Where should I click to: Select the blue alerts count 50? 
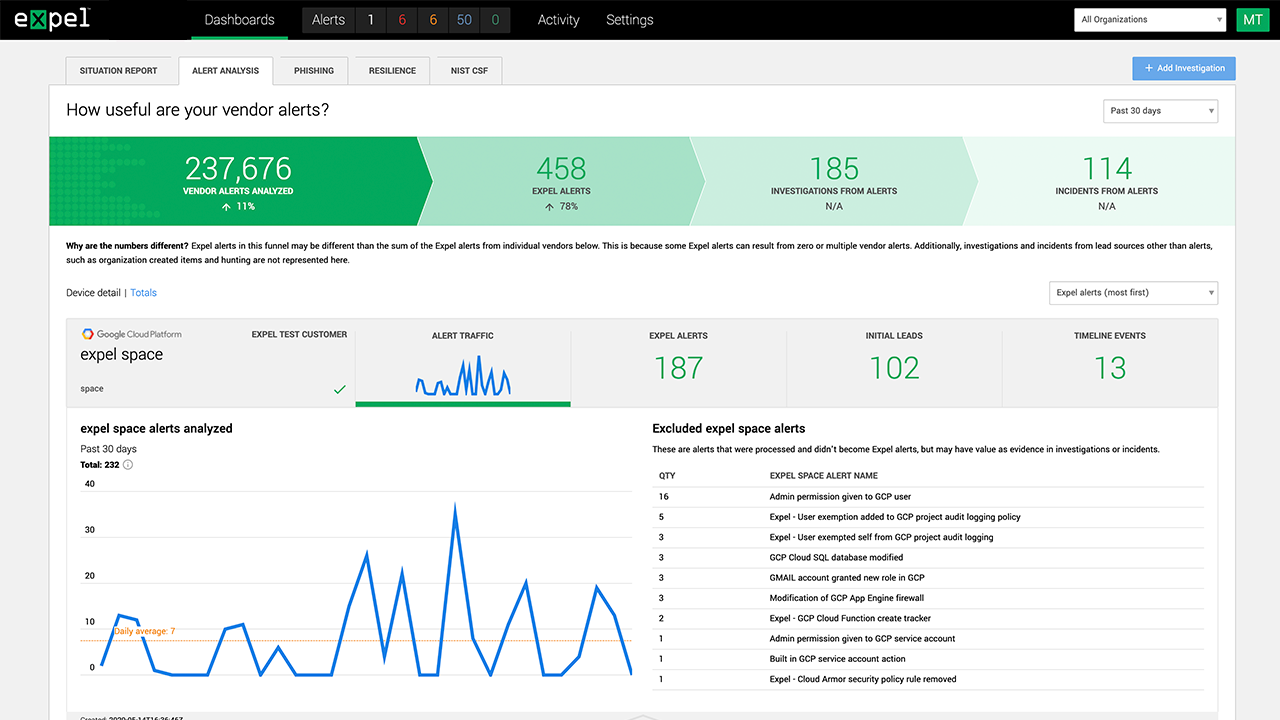click(x=464, y=20)
